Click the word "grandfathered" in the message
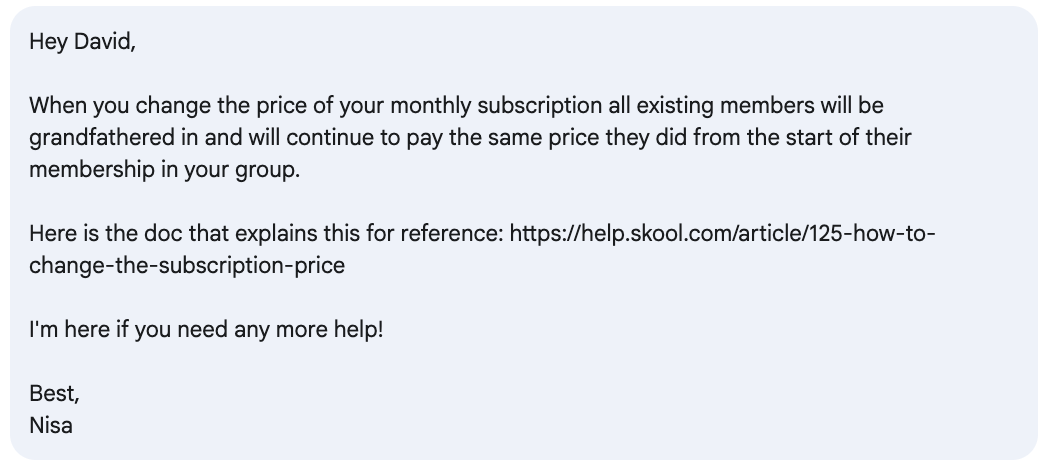The height and width of the screenshot is (470, 1048). (102, 137)
